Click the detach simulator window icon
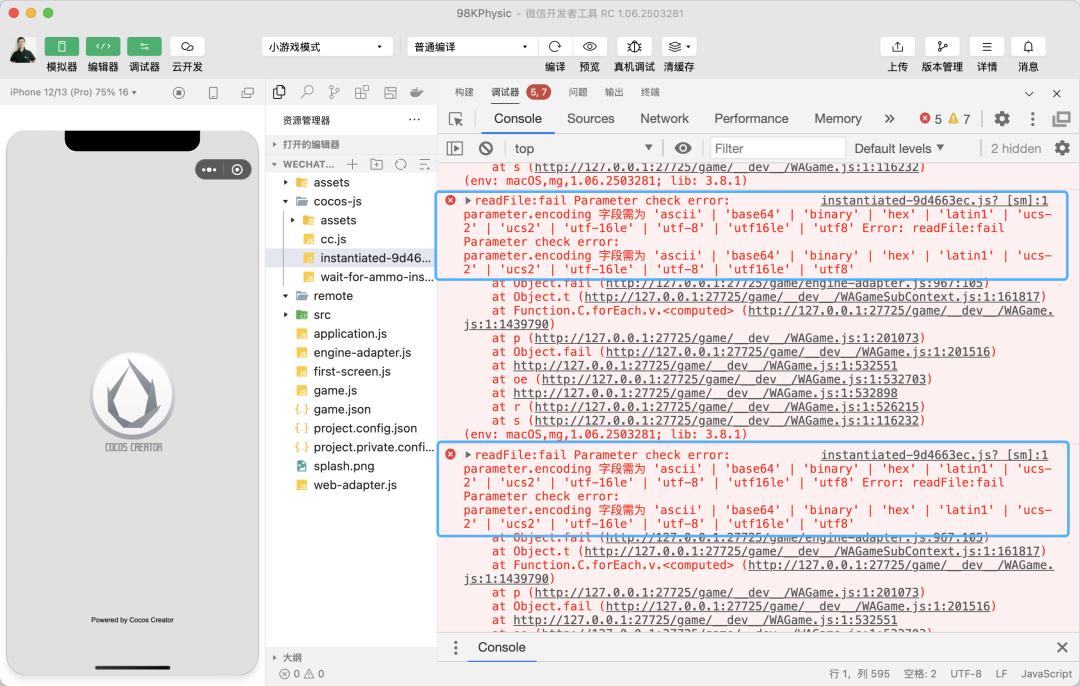The height and width of the screenshot is (686, 1080). (247, 92)
